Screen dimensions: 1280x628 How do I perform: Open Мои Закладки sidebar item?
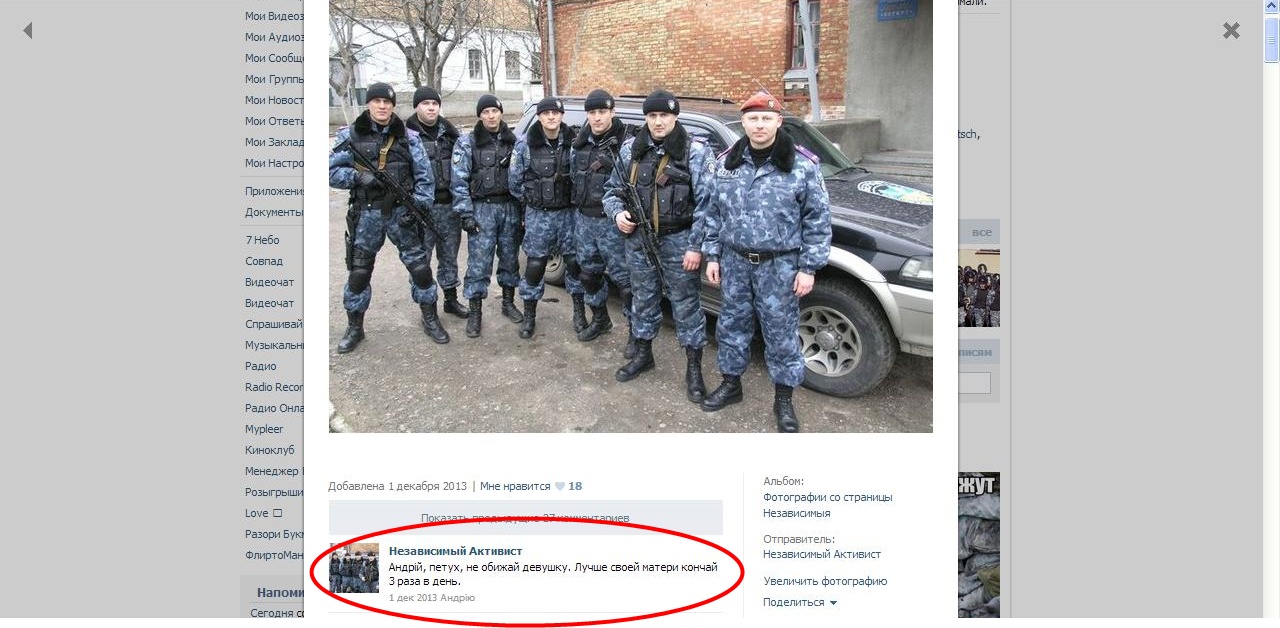274,142
